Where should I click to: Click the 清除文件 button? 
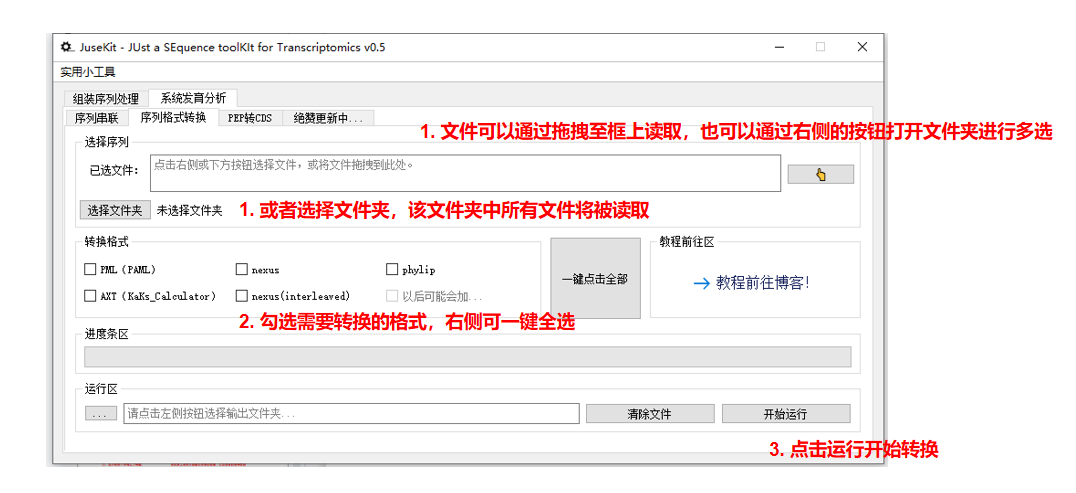tap(649, 414)
